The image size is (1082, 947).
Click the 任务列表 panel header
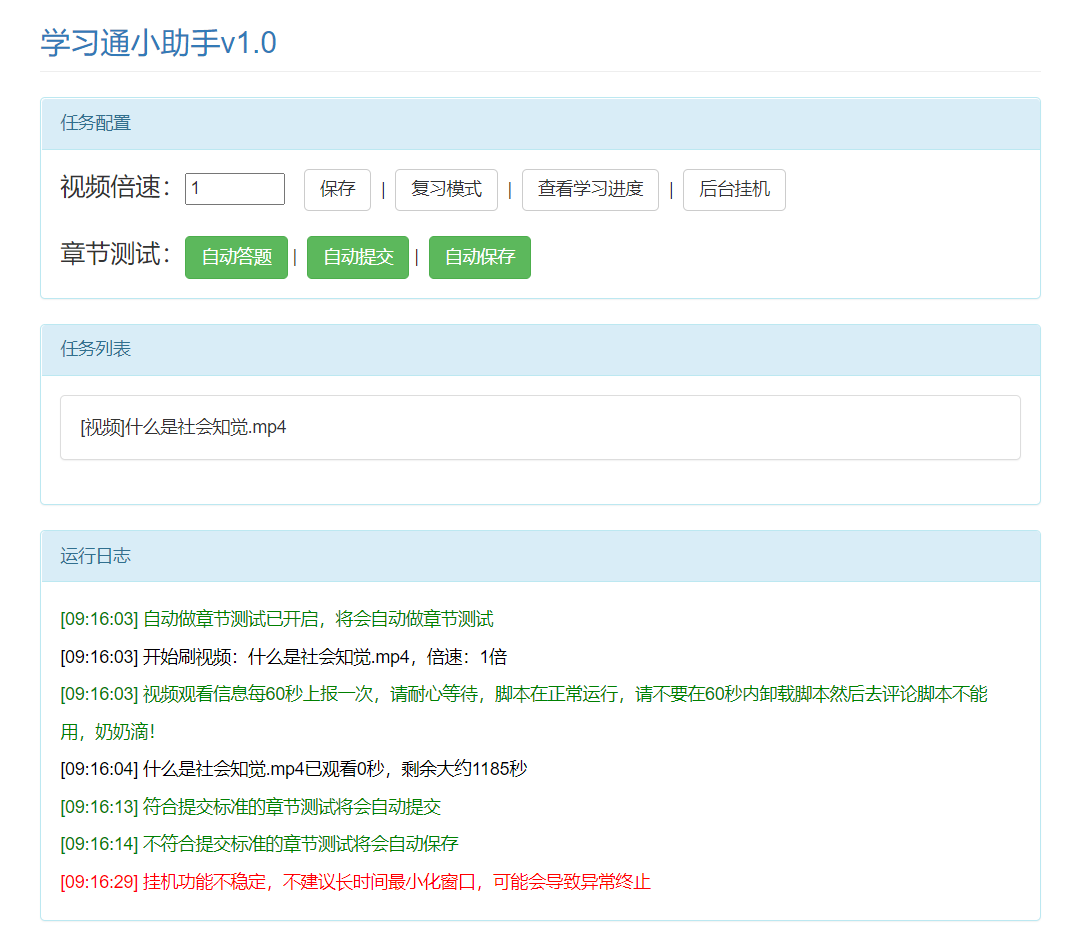pos(540,350)
